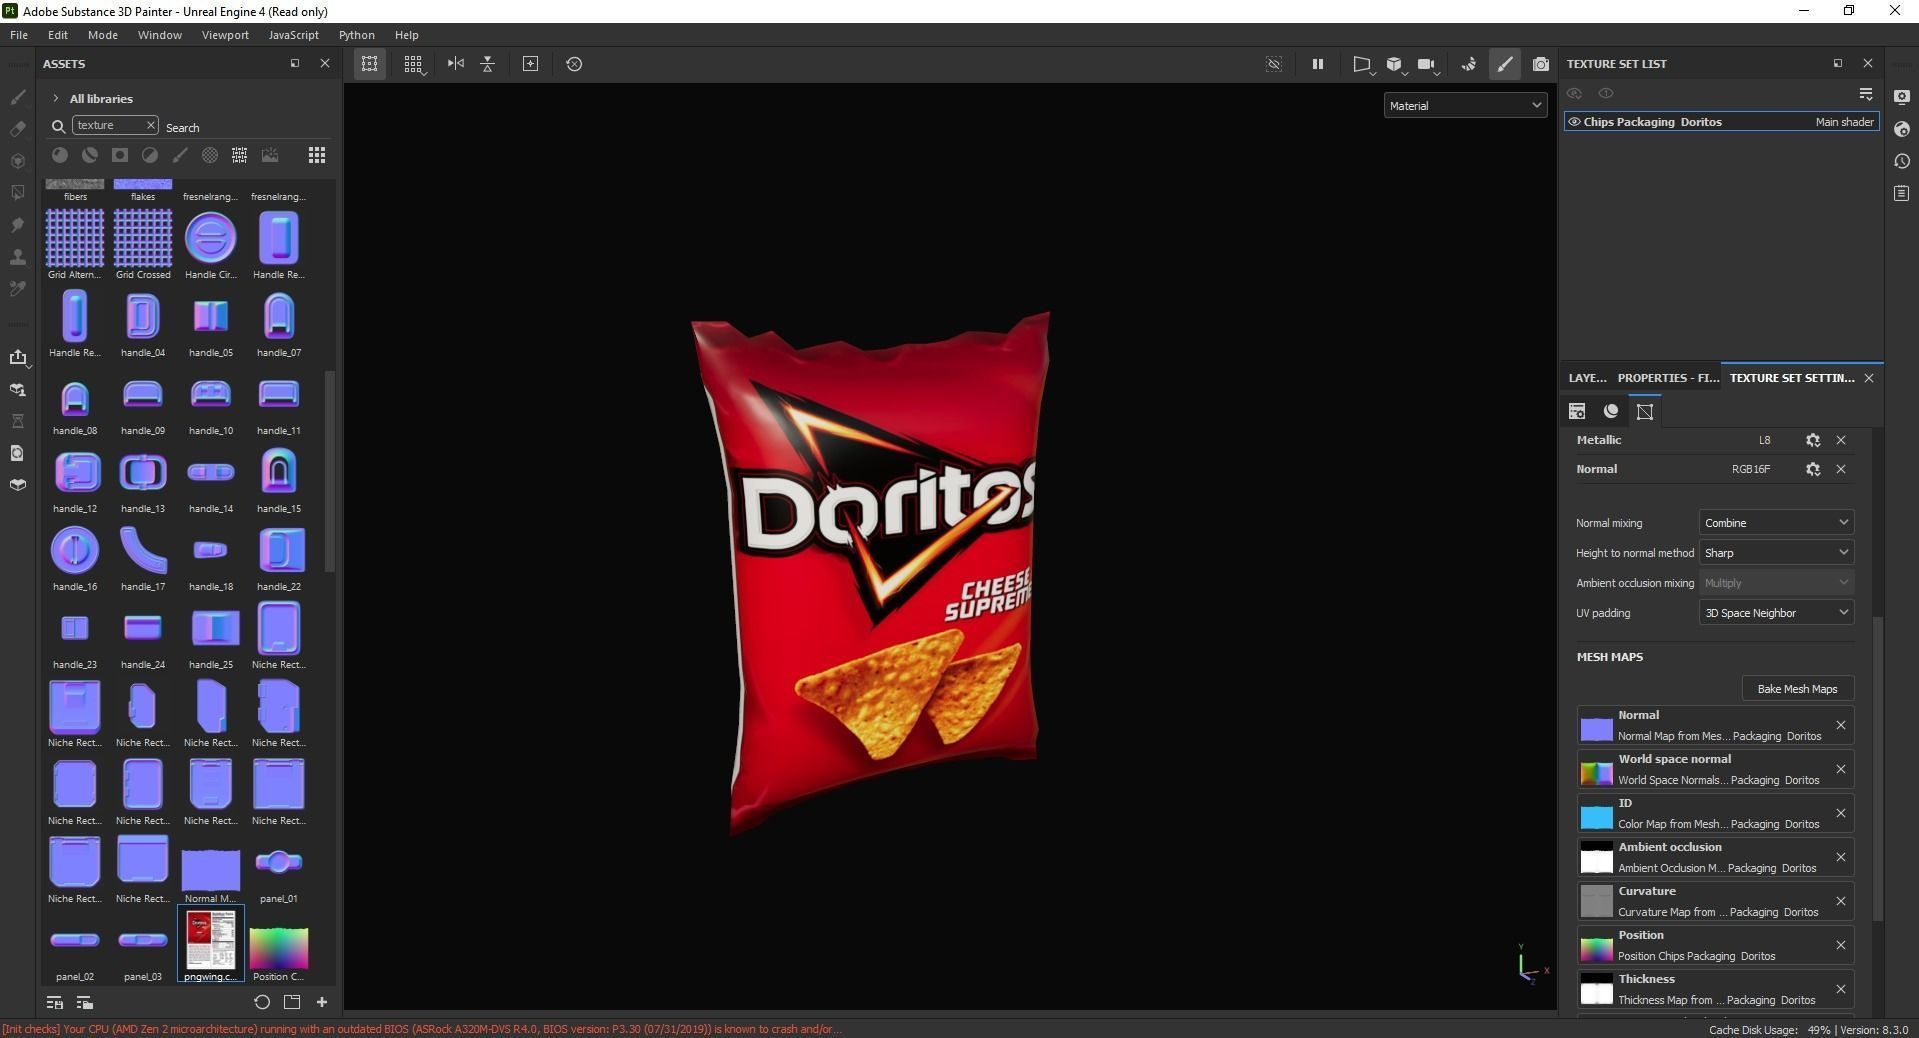1919x1038 pixels.
Task: Open the Export textures icon
Action: tap(18, 357)
